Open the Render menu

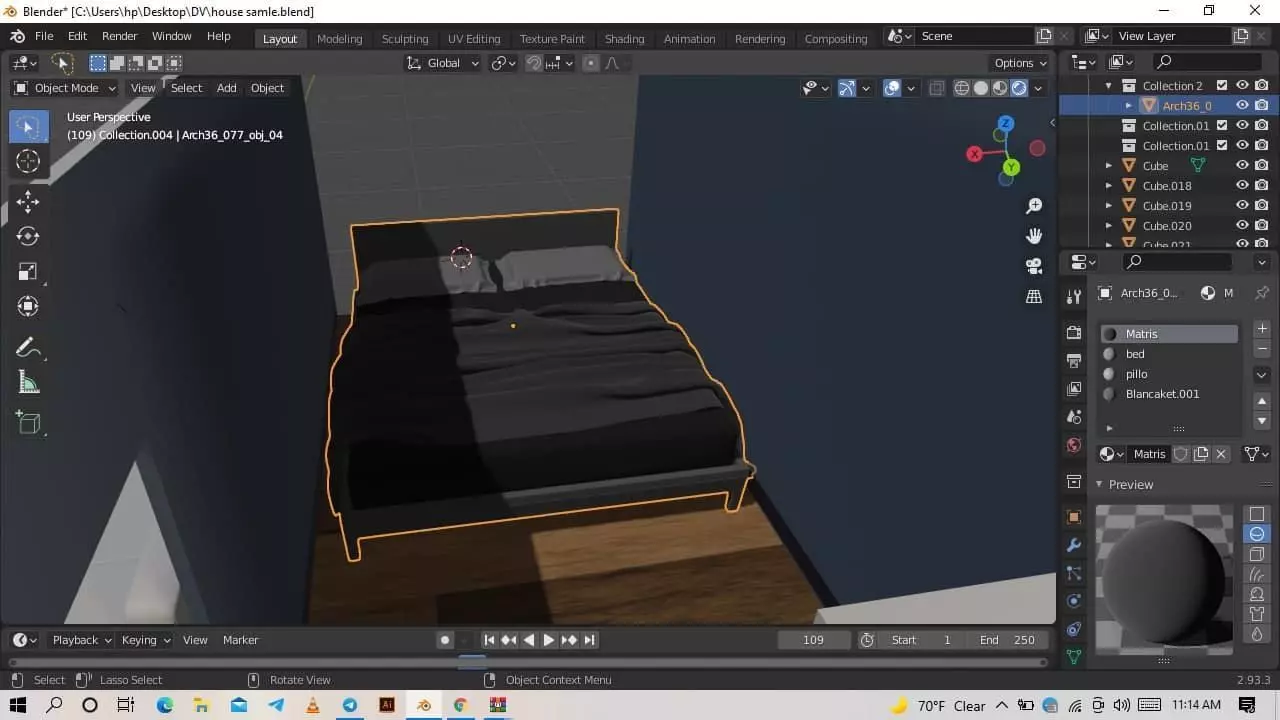point(119,36)
